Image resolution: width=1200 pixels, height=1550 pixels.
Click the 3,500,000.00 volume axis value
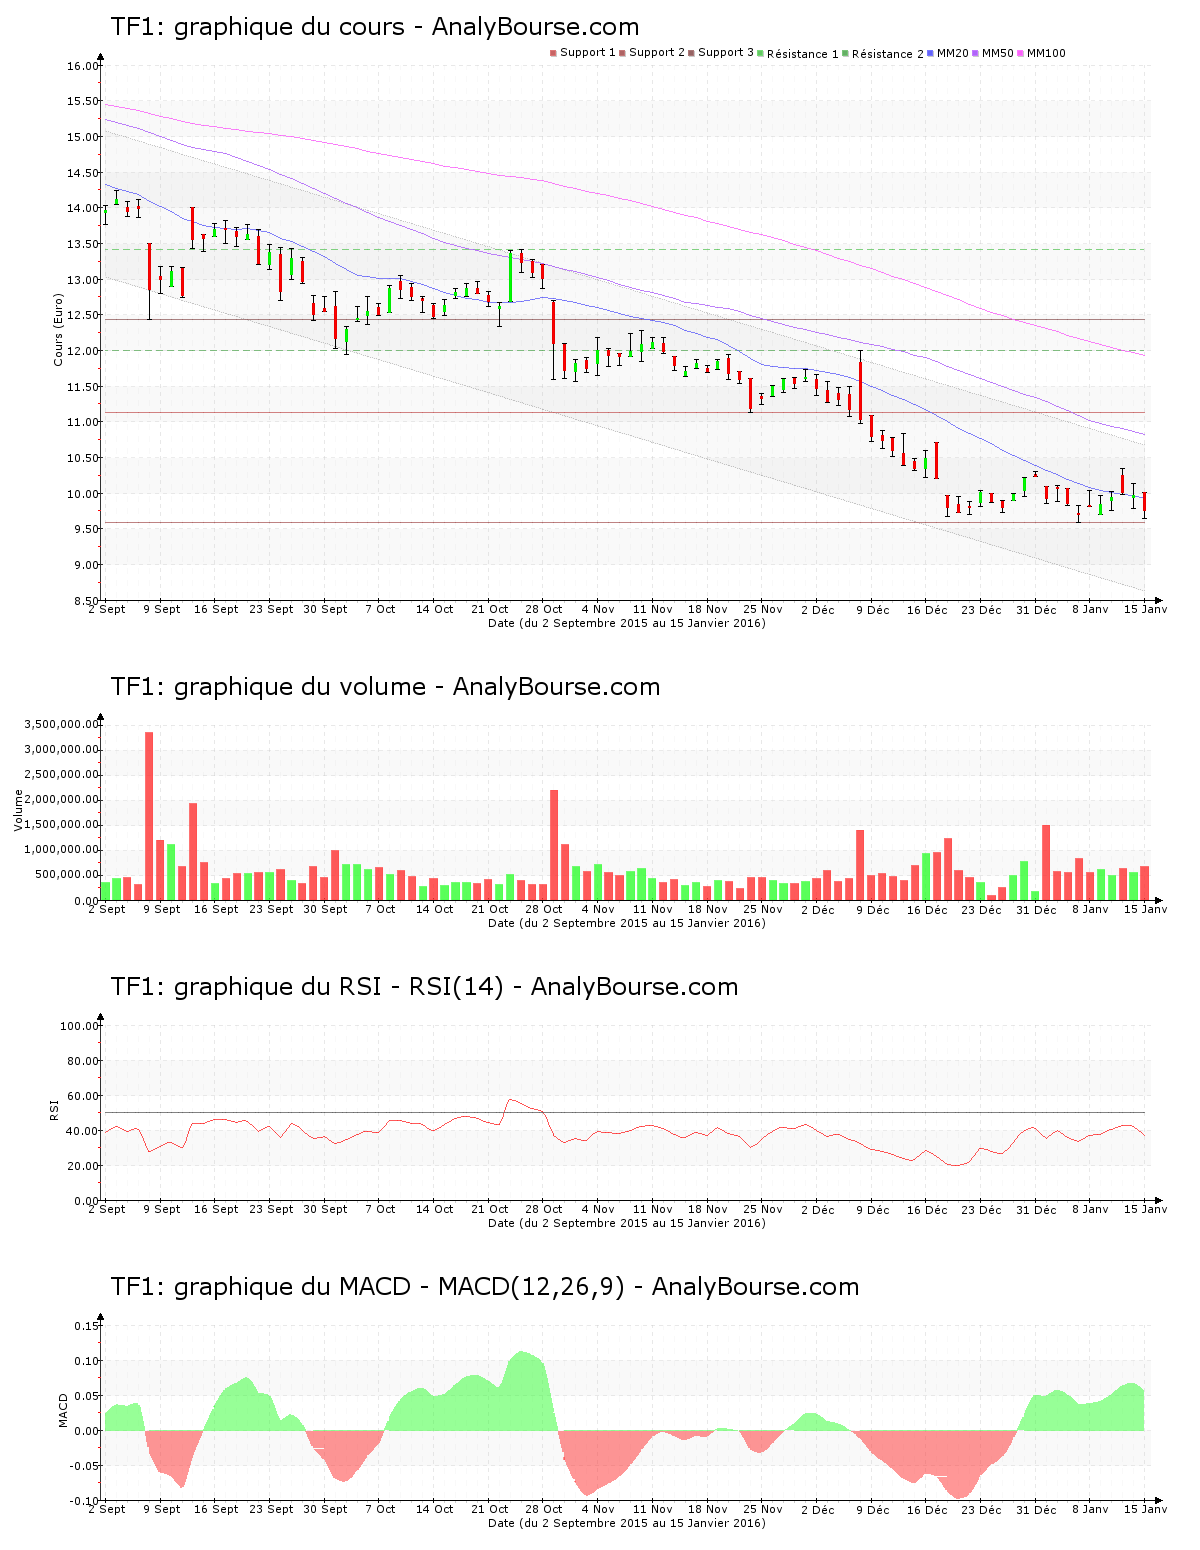(63, 724)
